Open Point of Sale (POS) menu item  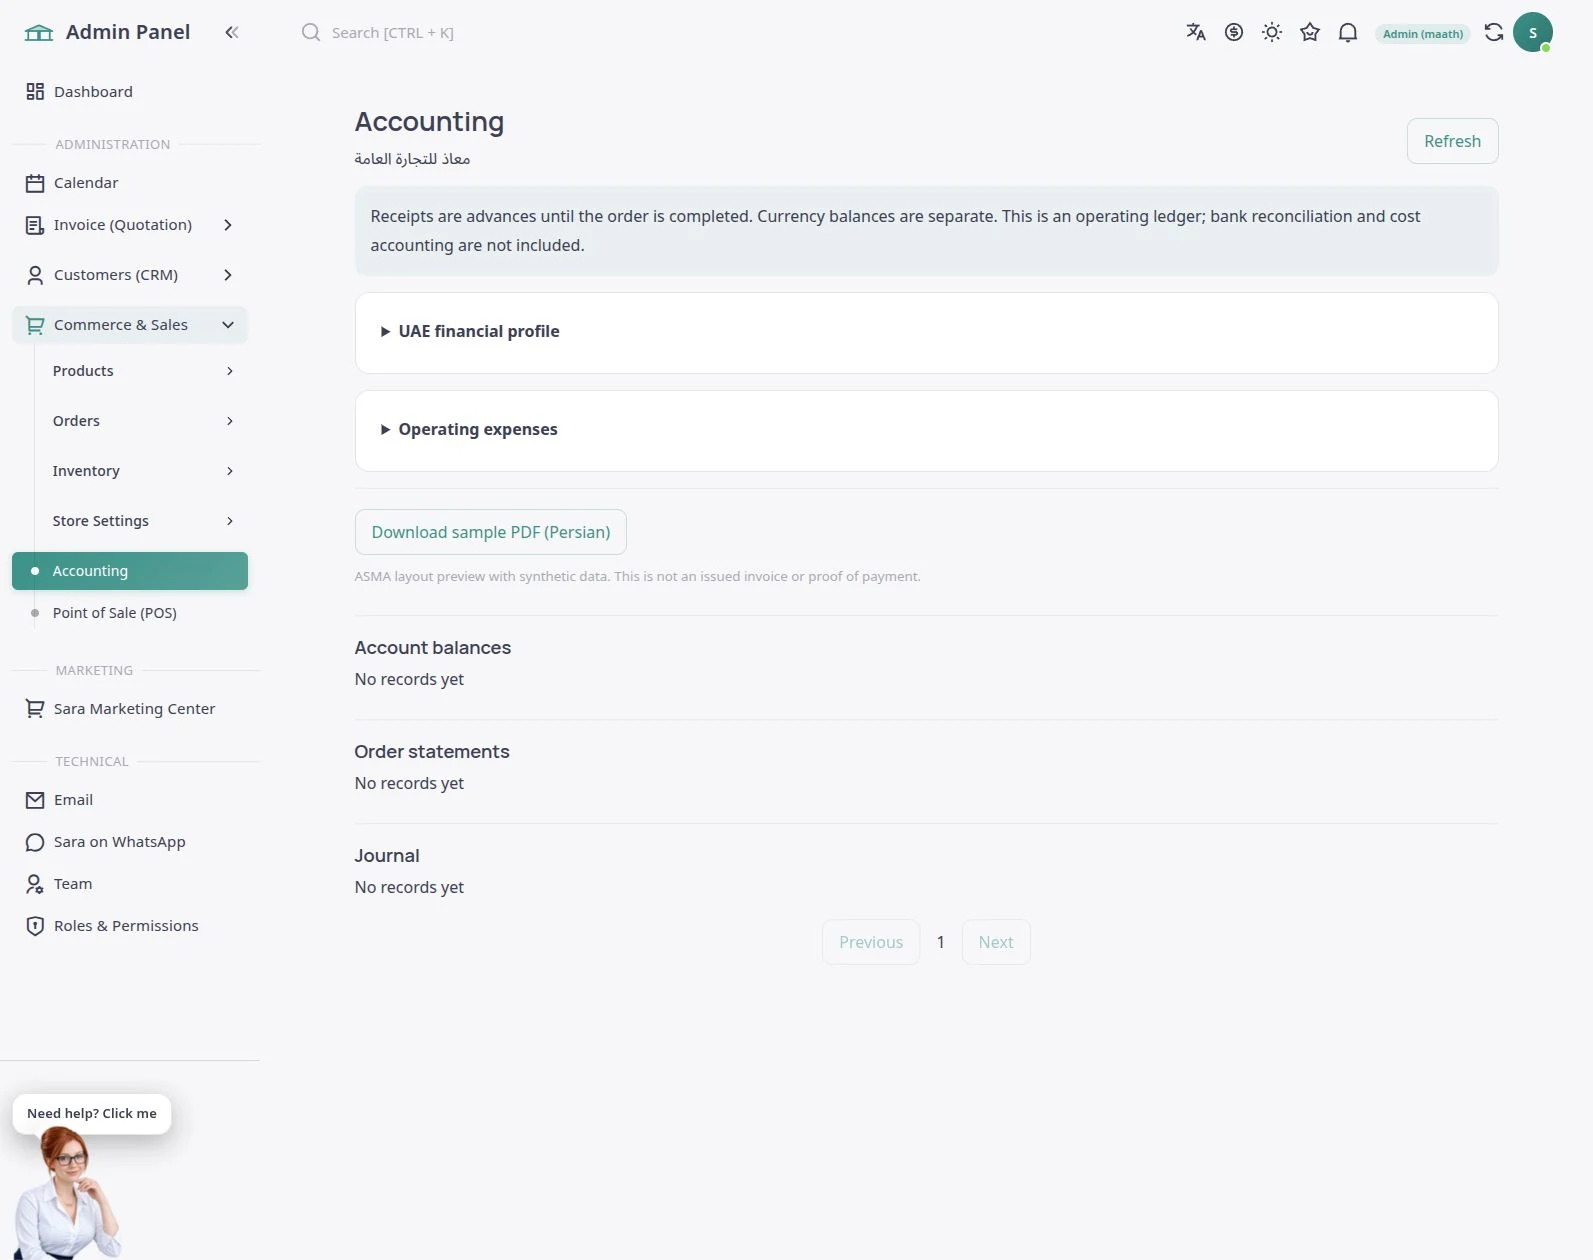(130, 613)
